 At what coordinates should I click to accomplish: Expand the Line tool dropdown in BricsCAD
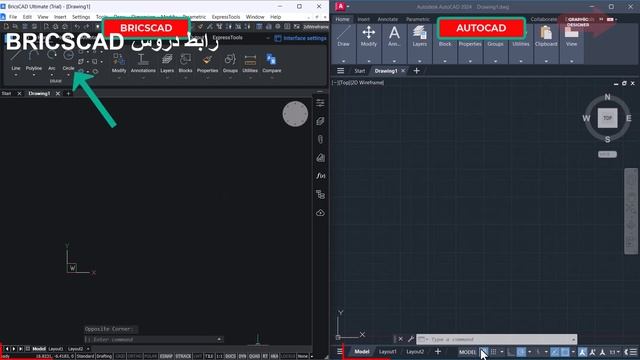(x=16, y=75)
